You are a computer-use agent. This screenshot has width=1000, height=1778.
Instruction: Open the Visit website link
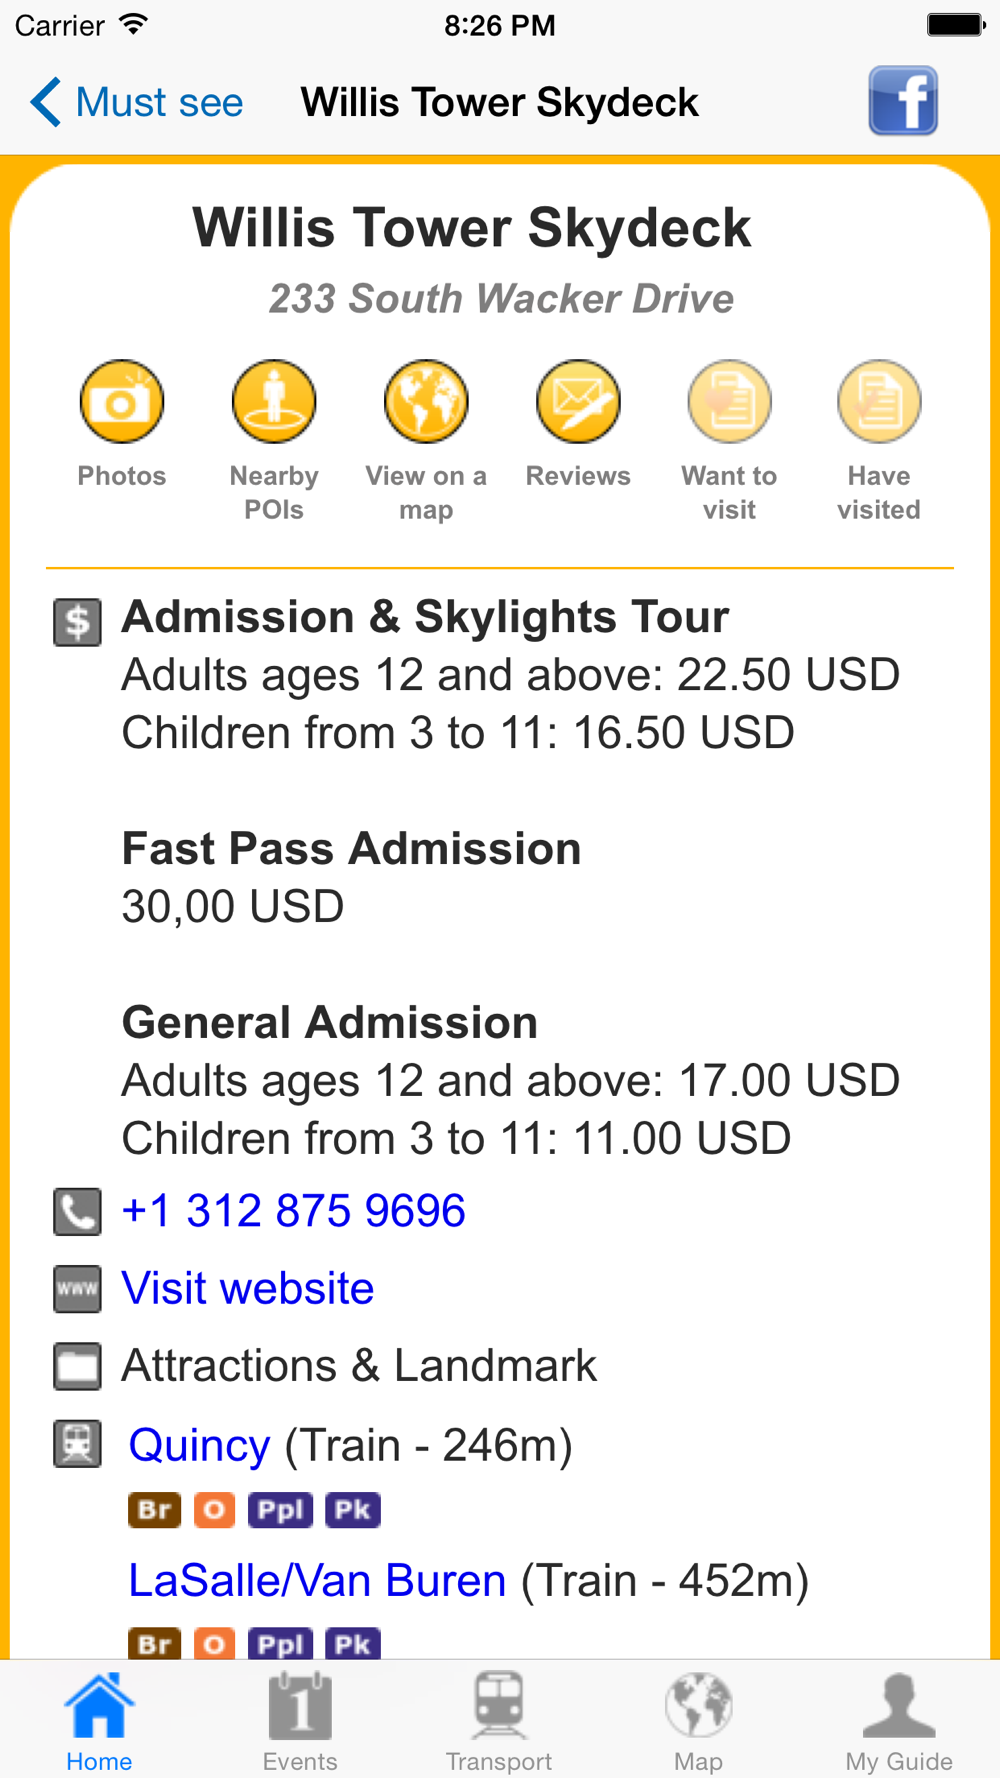tap(248, 1288)
